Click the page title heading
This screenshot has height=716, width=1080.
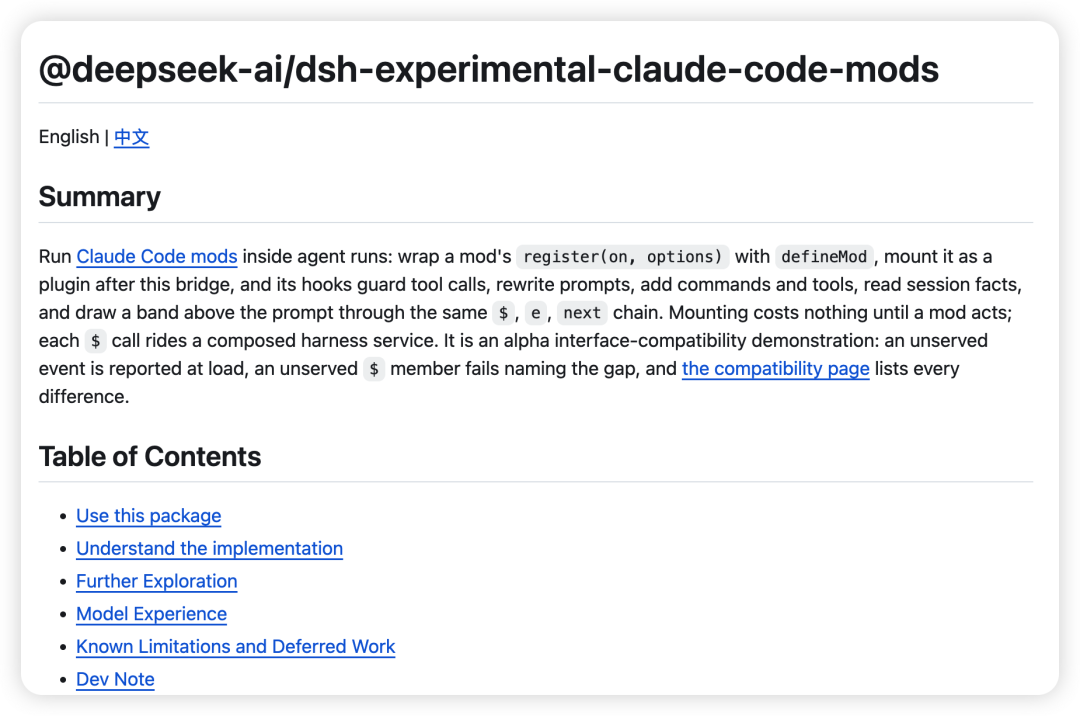[x=489, y=70]
